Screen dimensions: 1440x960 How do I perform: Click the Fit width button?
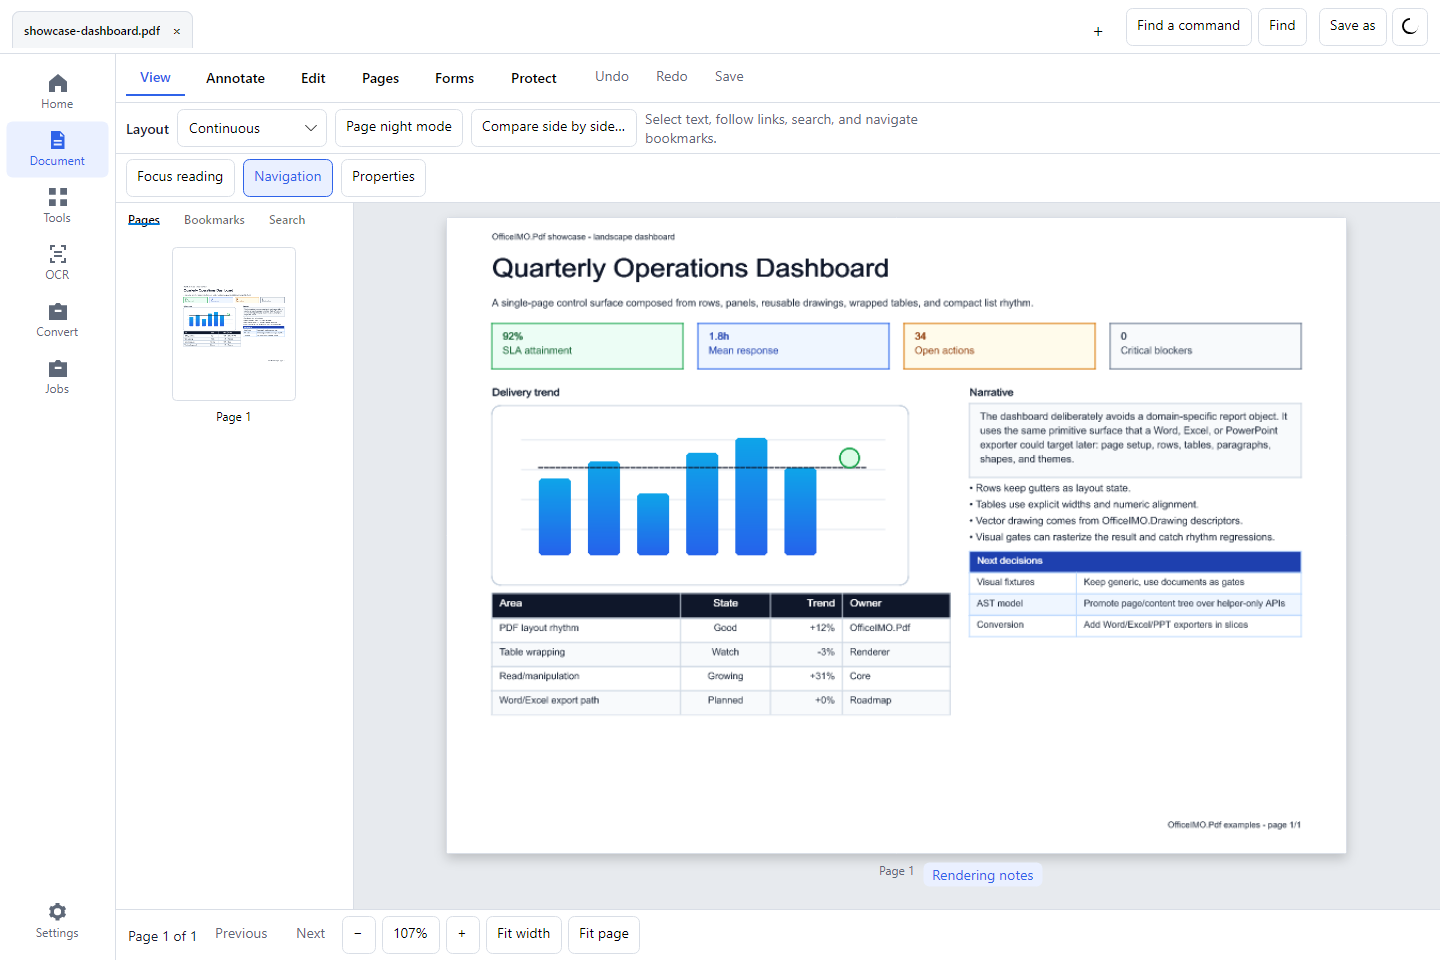click(x=524, y=934)
